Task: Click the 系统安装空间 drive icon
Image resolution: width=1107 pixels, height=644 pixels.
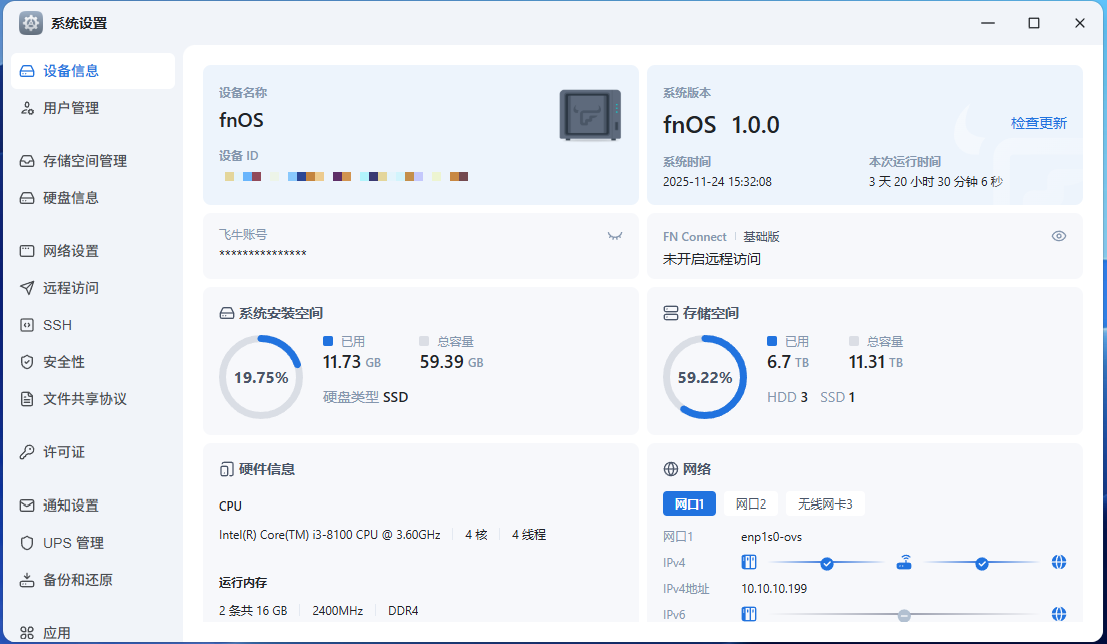Action: 227,313
